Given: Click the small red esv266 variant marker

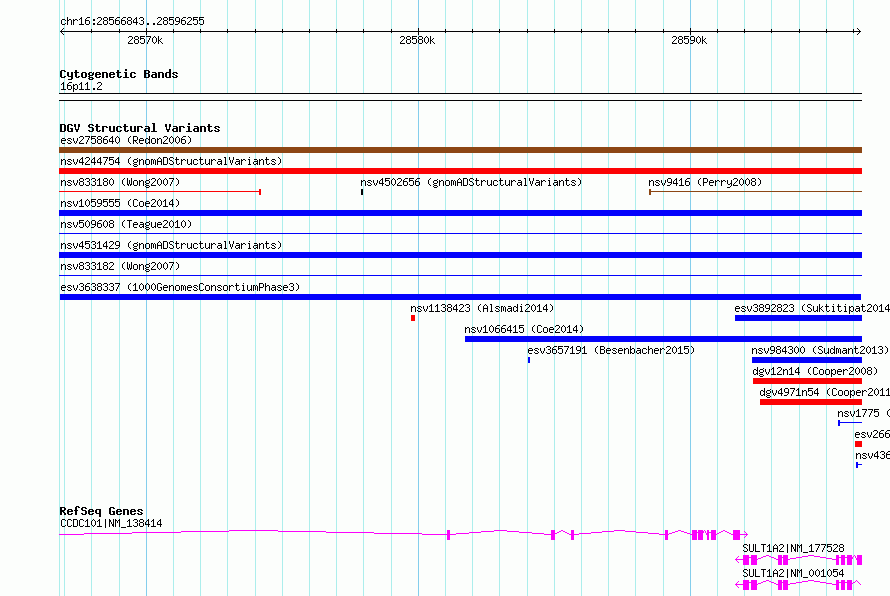Looking at the screenshot, I should 858,444.
